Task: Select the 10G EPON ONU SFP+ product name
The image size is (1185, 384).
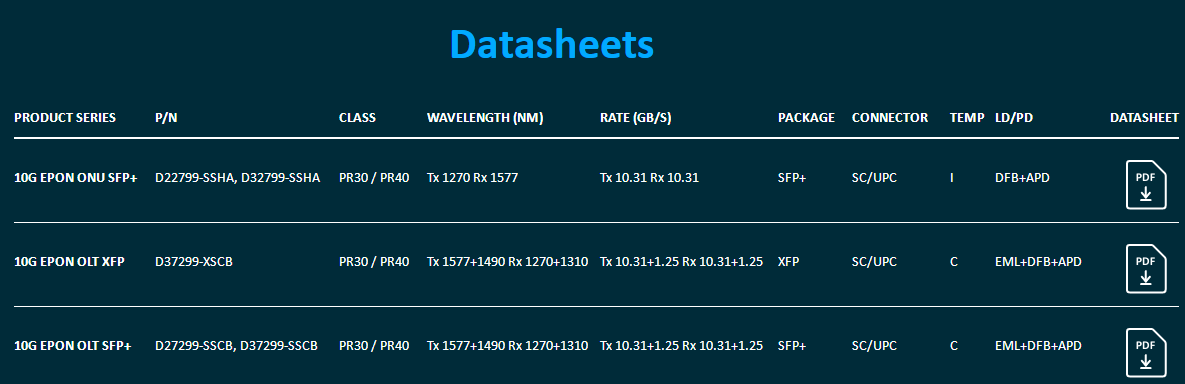Action: 76,178
